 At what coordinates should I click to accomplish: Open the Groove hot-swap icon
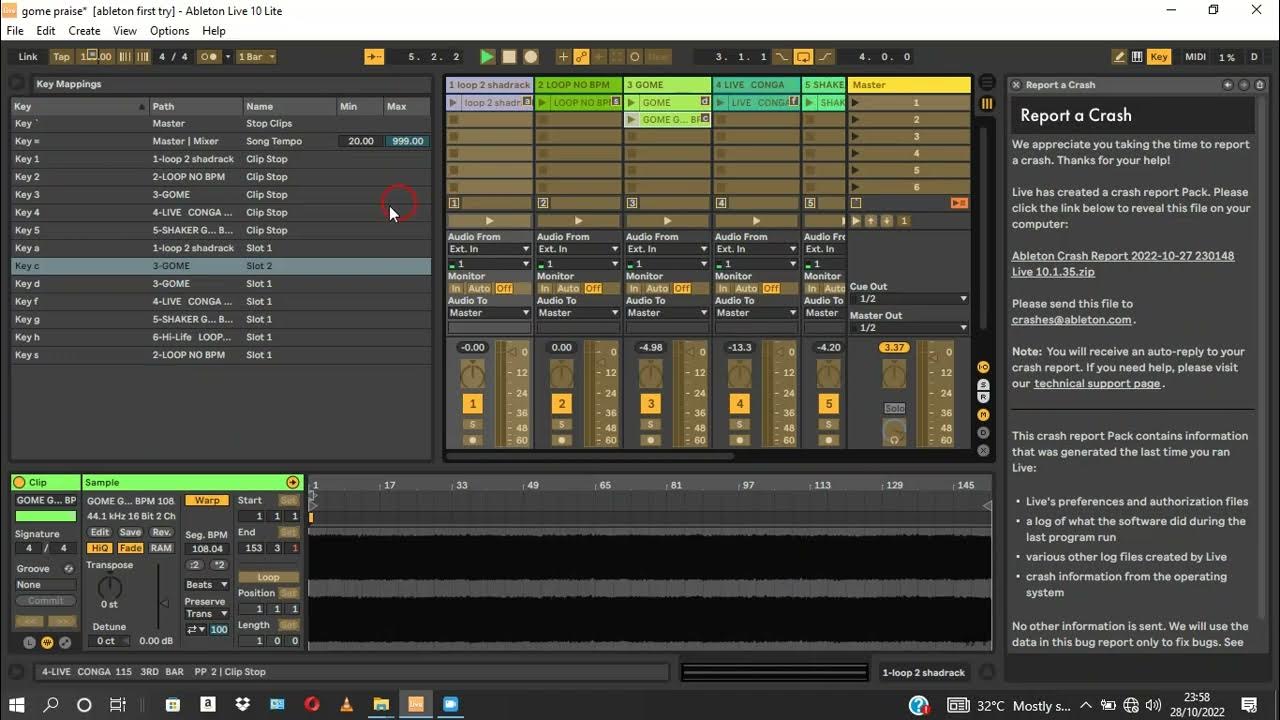click(69, 569)
